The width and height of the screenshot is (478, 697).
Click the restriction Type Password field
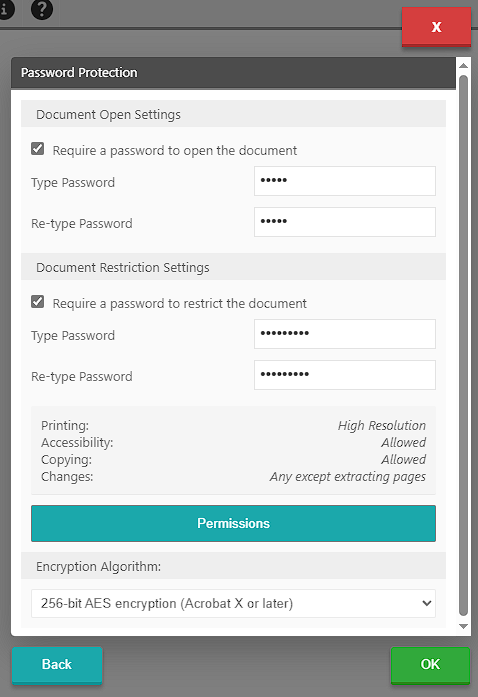click(345, 334)
